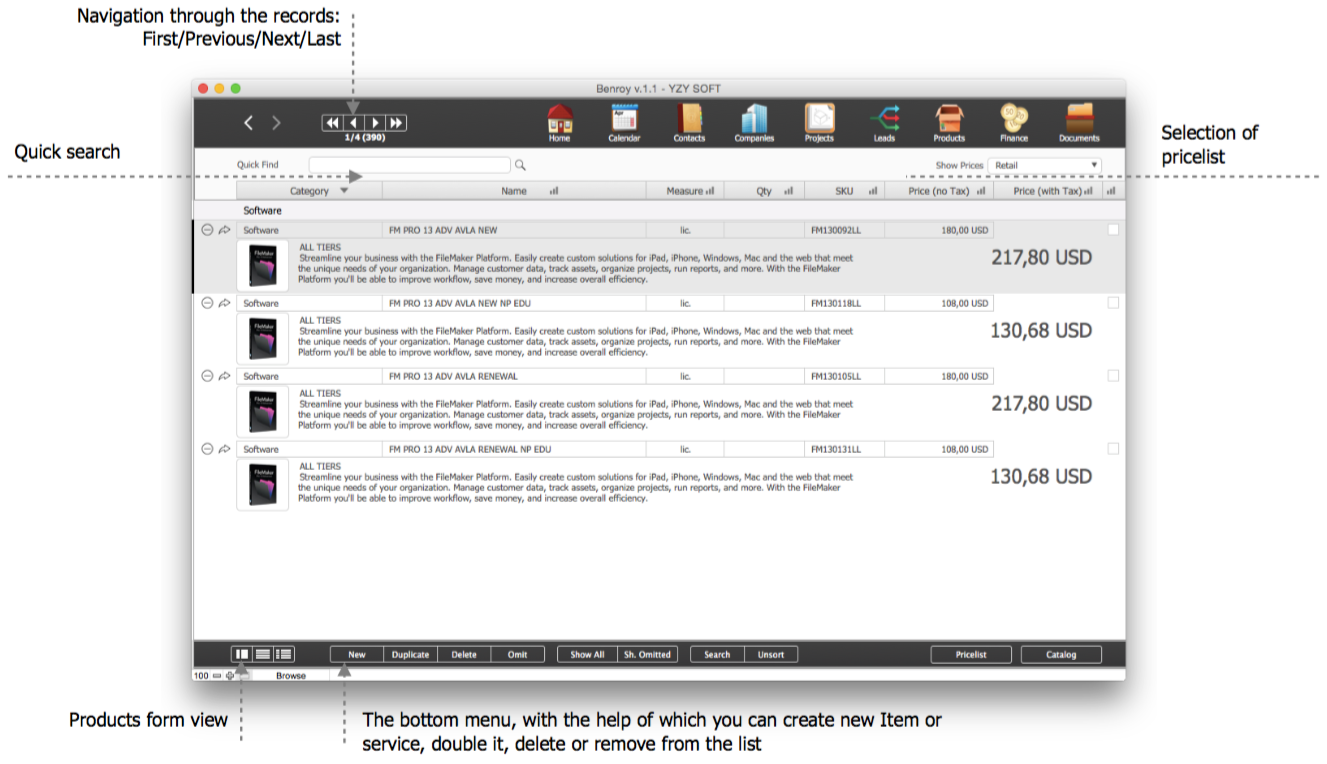This screenshot has width=1327, height=764.
Task: Open the Calendar module icon
Action: (624, 120)
